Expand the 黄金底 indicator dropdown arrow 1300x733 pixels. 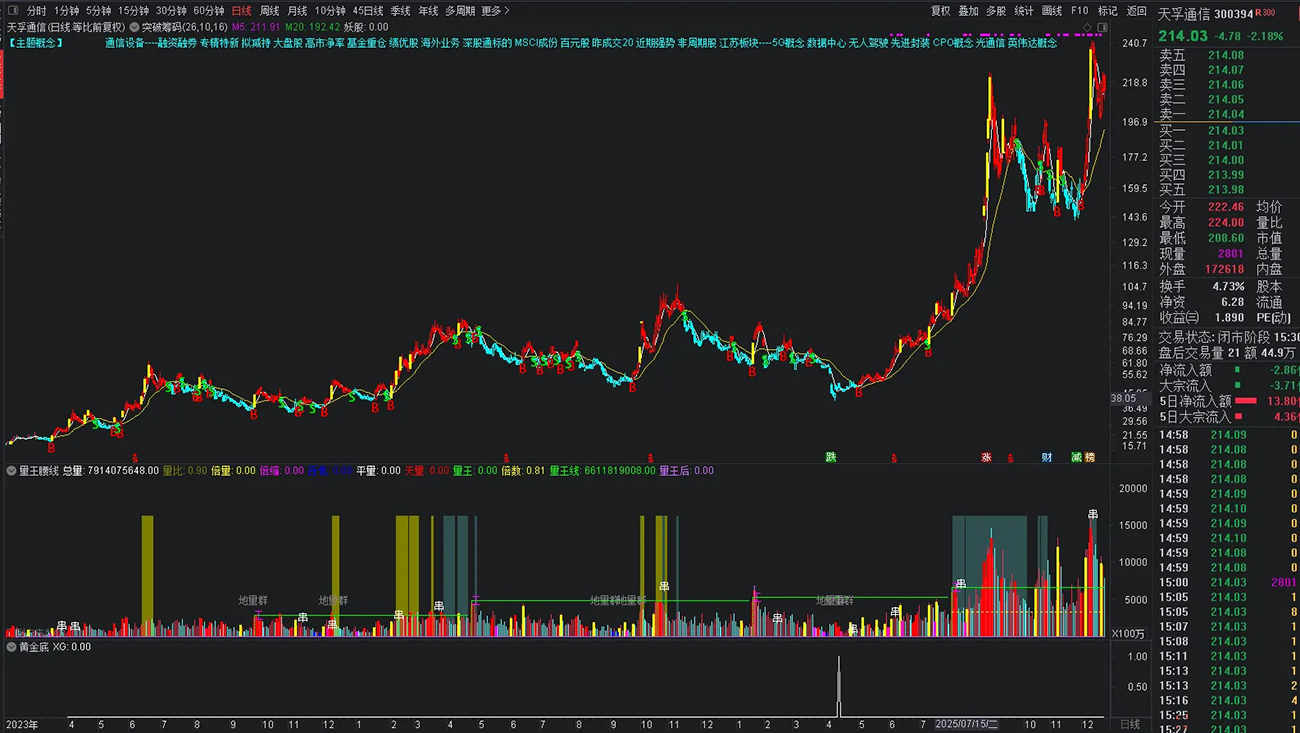12,647
